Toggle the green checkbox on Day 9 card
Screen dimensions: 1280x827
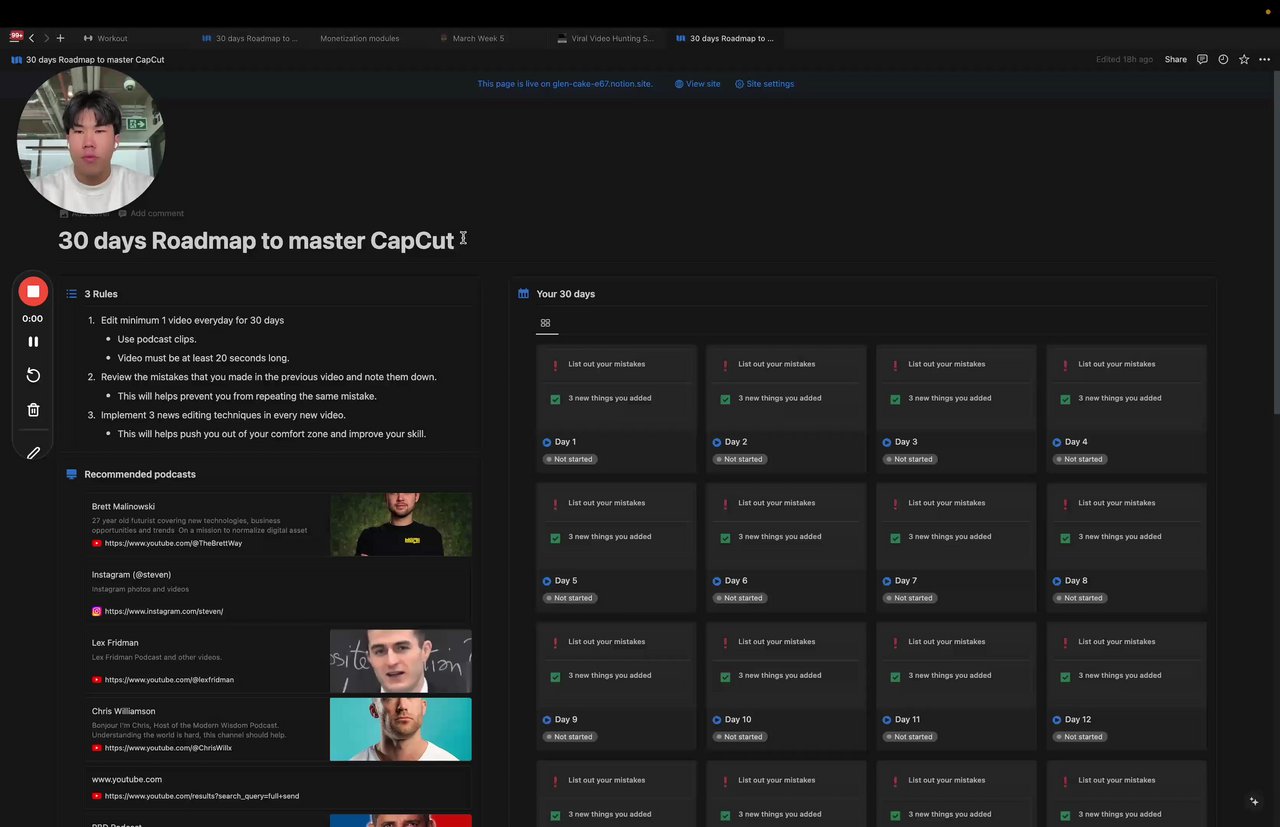click(555, 677)
